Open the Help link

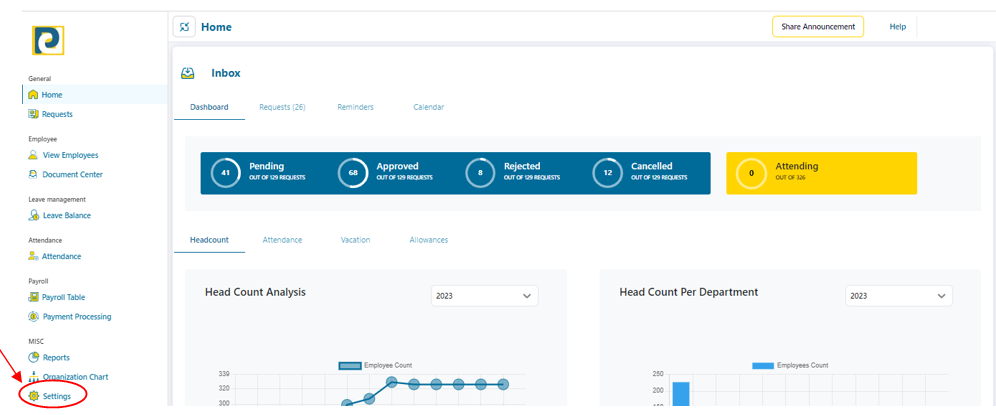[897, 27]
